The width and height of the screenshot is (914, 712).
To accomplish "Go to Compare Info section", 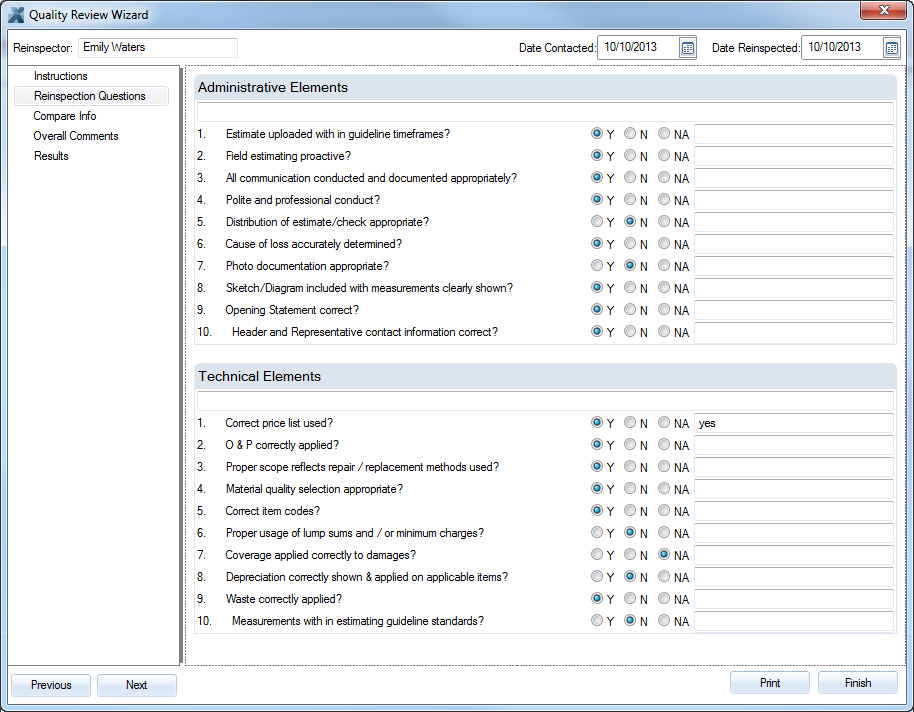I will 65,116.
